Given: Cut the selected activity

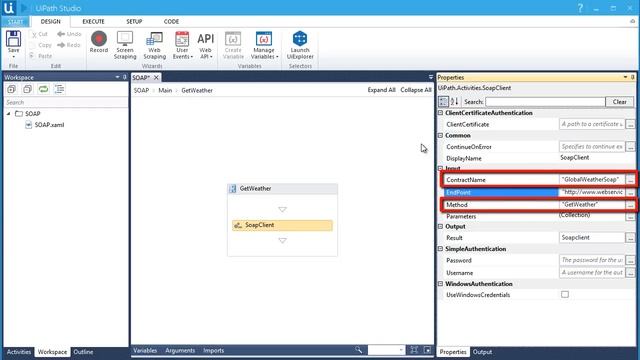Looking at the screenshot, I should [x=40, y=34].
